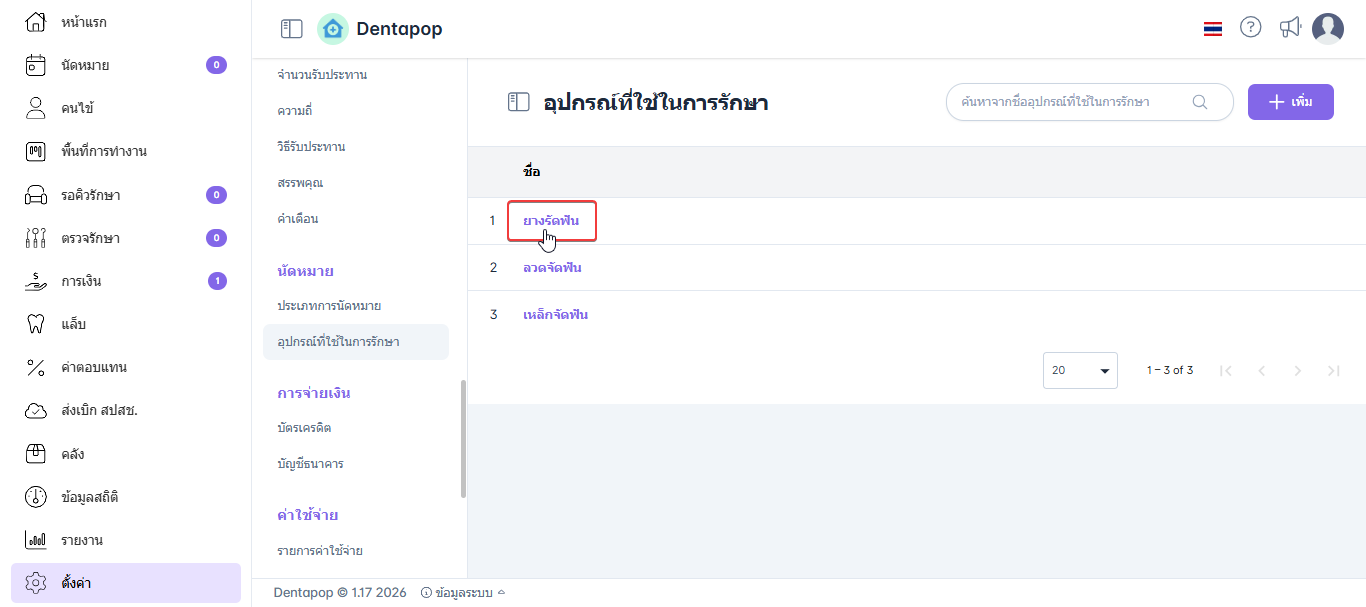Screen dimensions: 1366x607
Task: Click the ค่าใช้จ่าย section heading
Action: (x=308, y=515)
